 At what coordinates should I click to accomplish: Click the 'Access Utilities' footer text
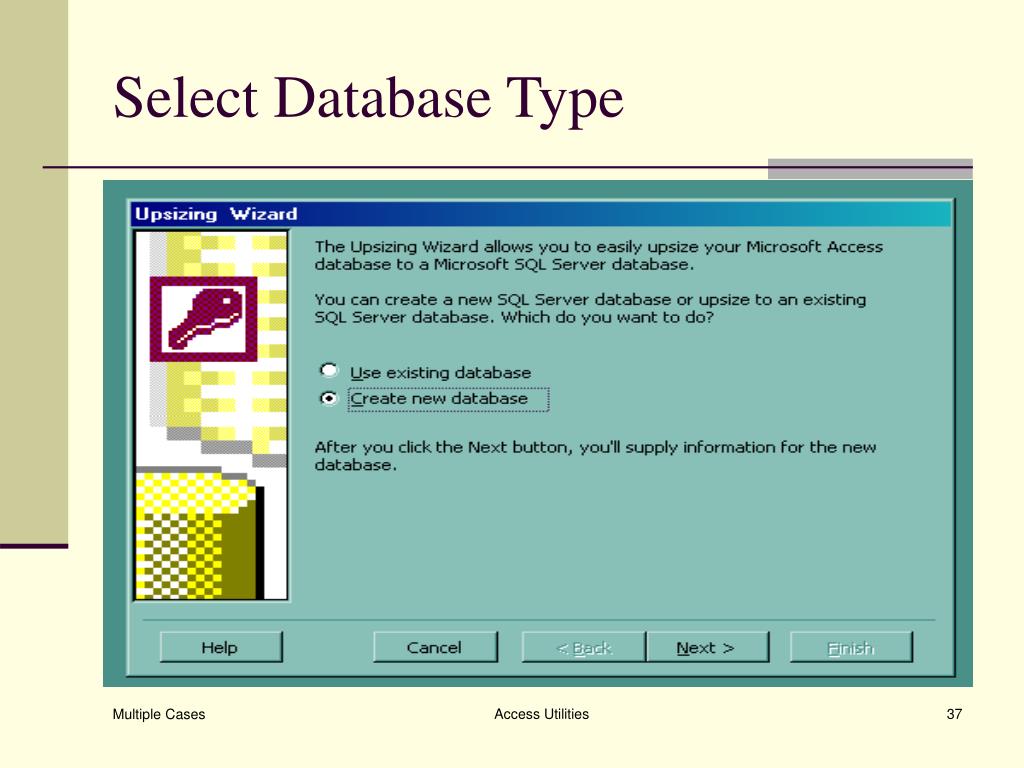point(541,714)
